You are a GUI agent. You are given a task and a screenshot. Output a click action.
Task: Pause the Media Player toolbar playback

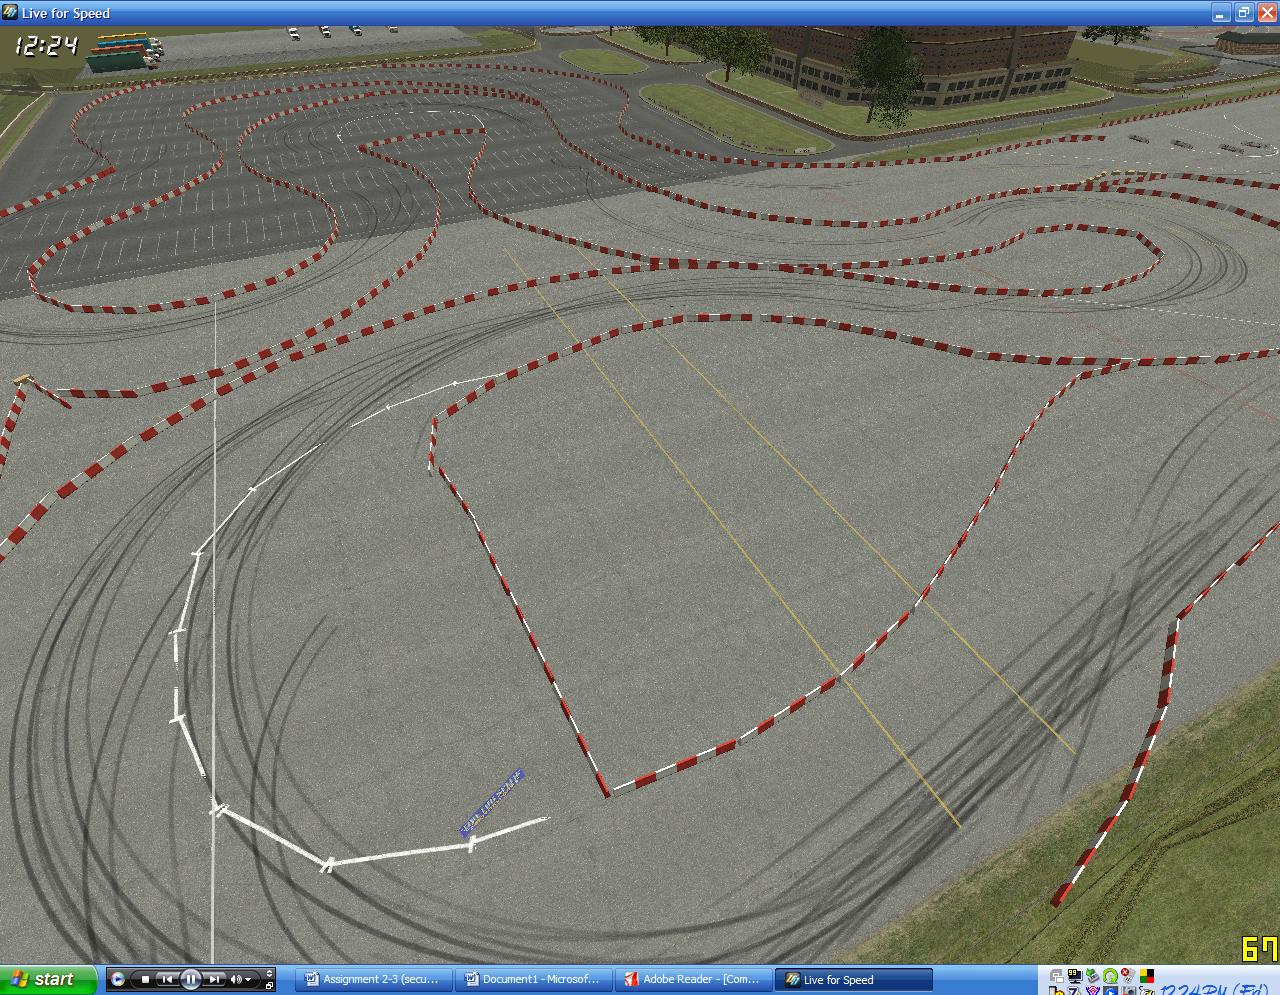[190, 980]
